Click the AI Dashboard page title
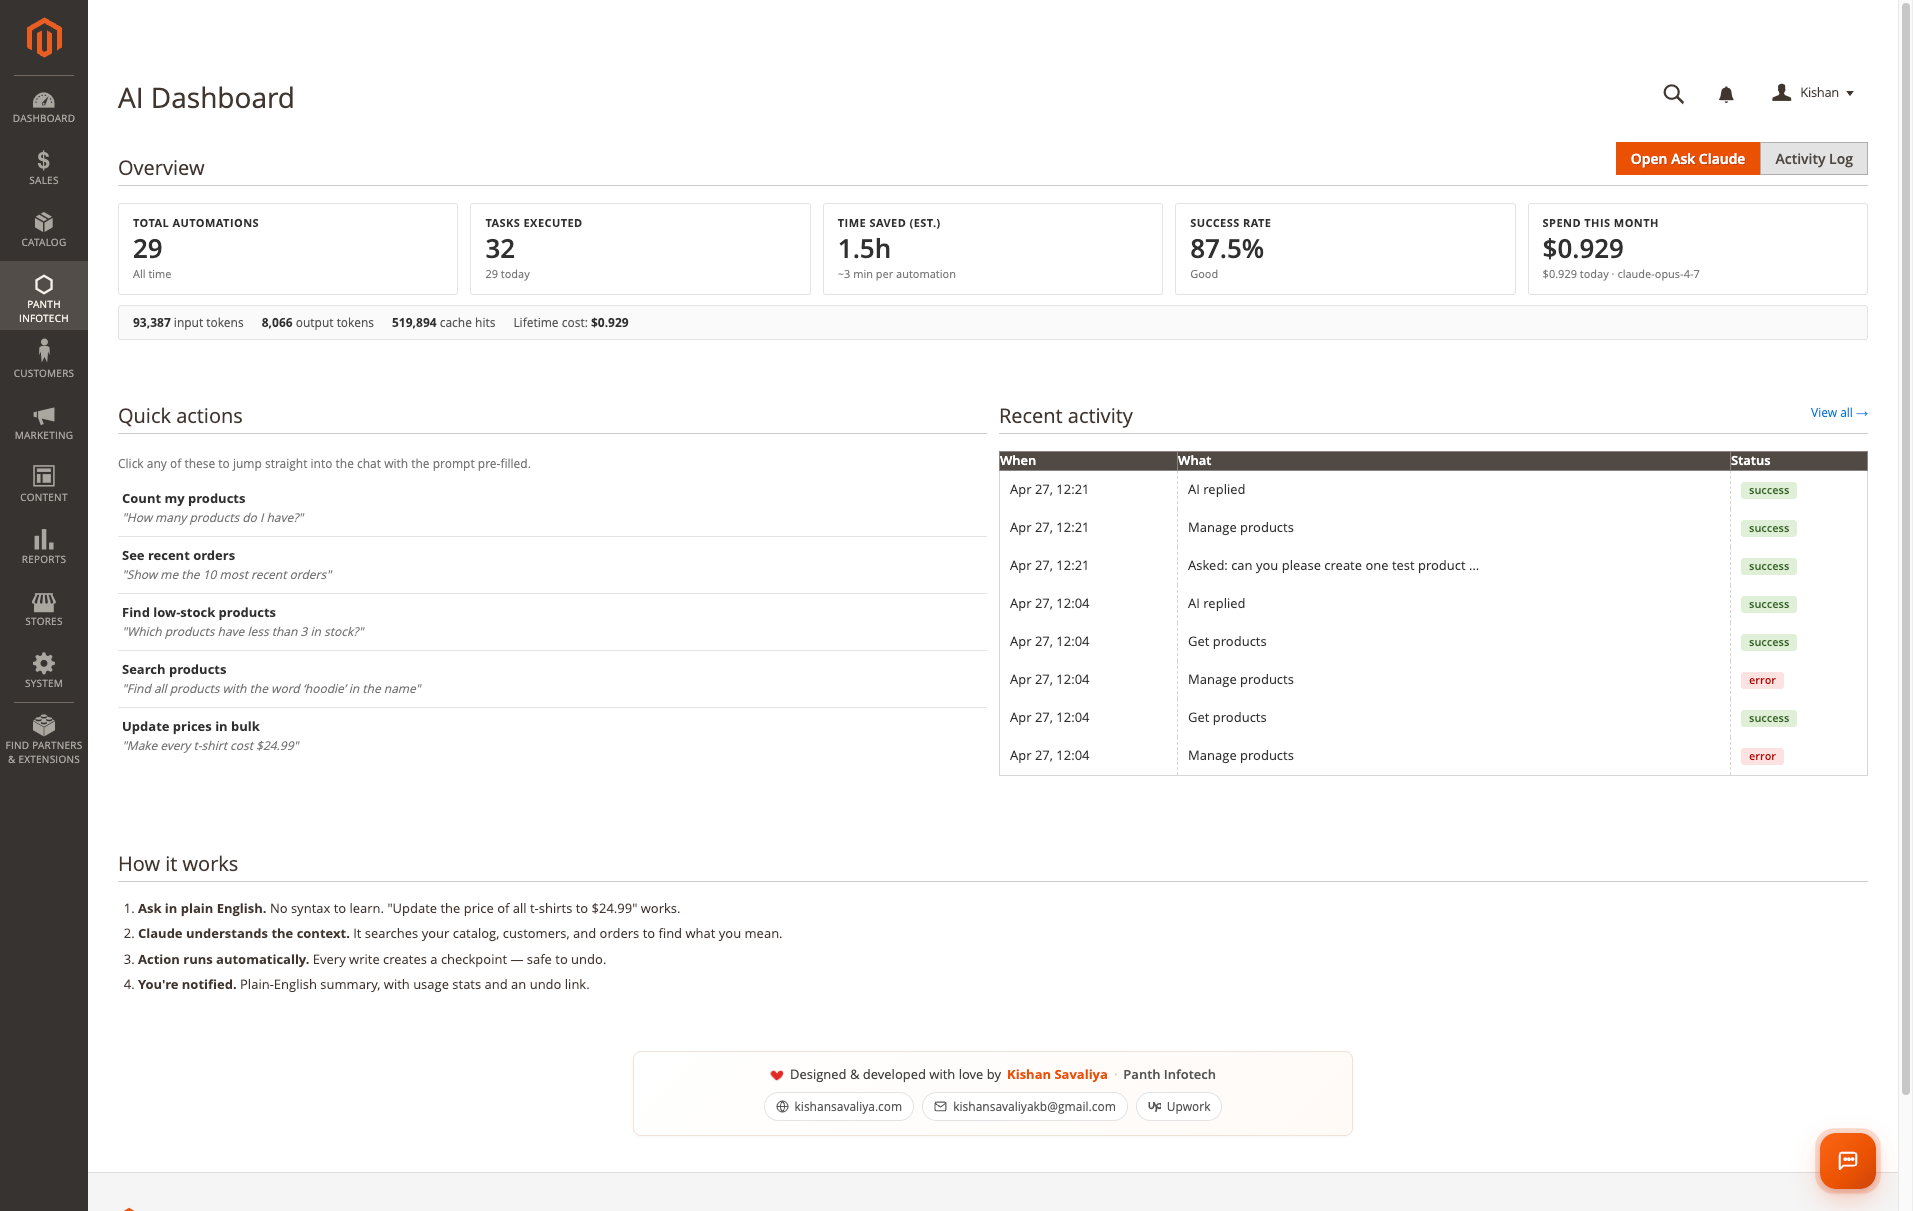Viewport: 1913px width, 1211px height. coord(206,98)
